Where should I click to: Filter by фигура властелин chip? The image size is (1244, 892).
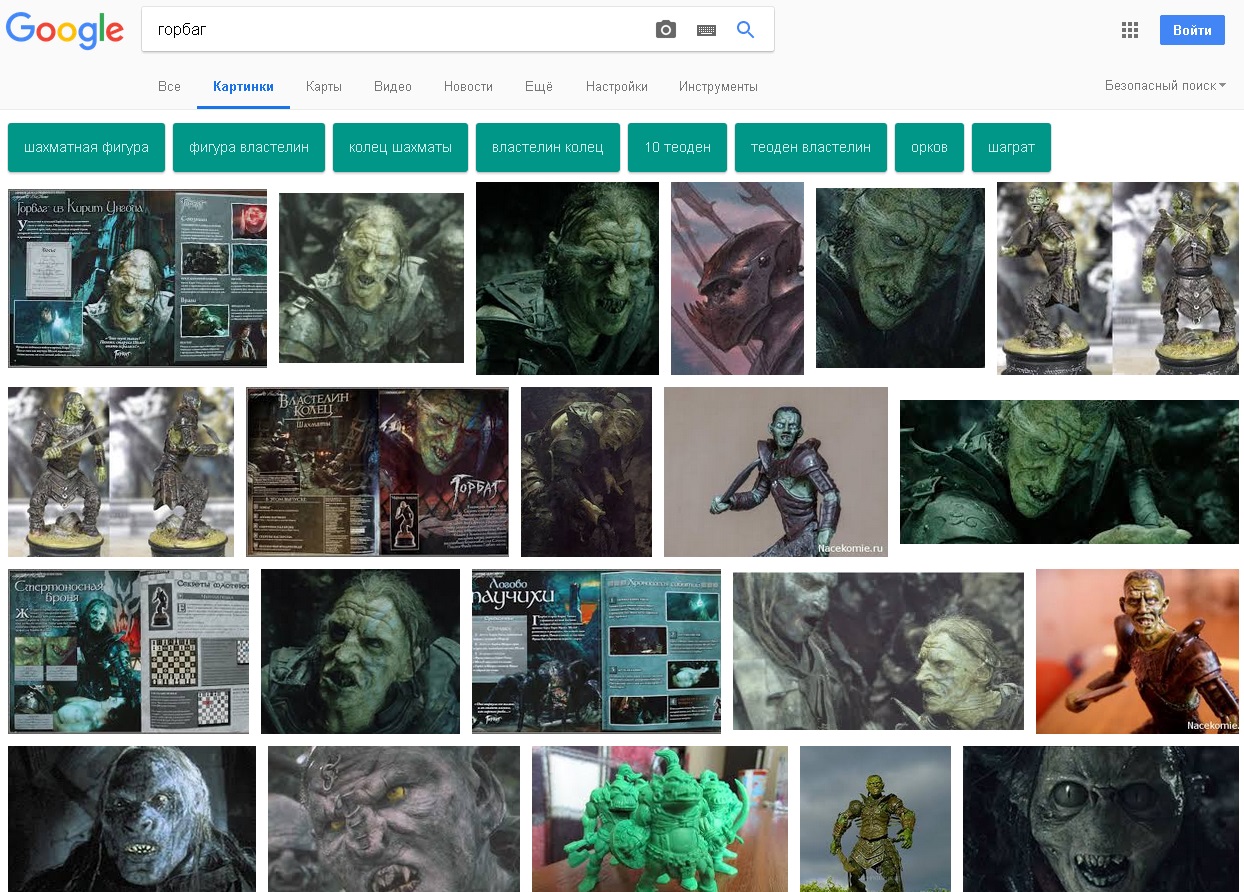pos(249,147)
